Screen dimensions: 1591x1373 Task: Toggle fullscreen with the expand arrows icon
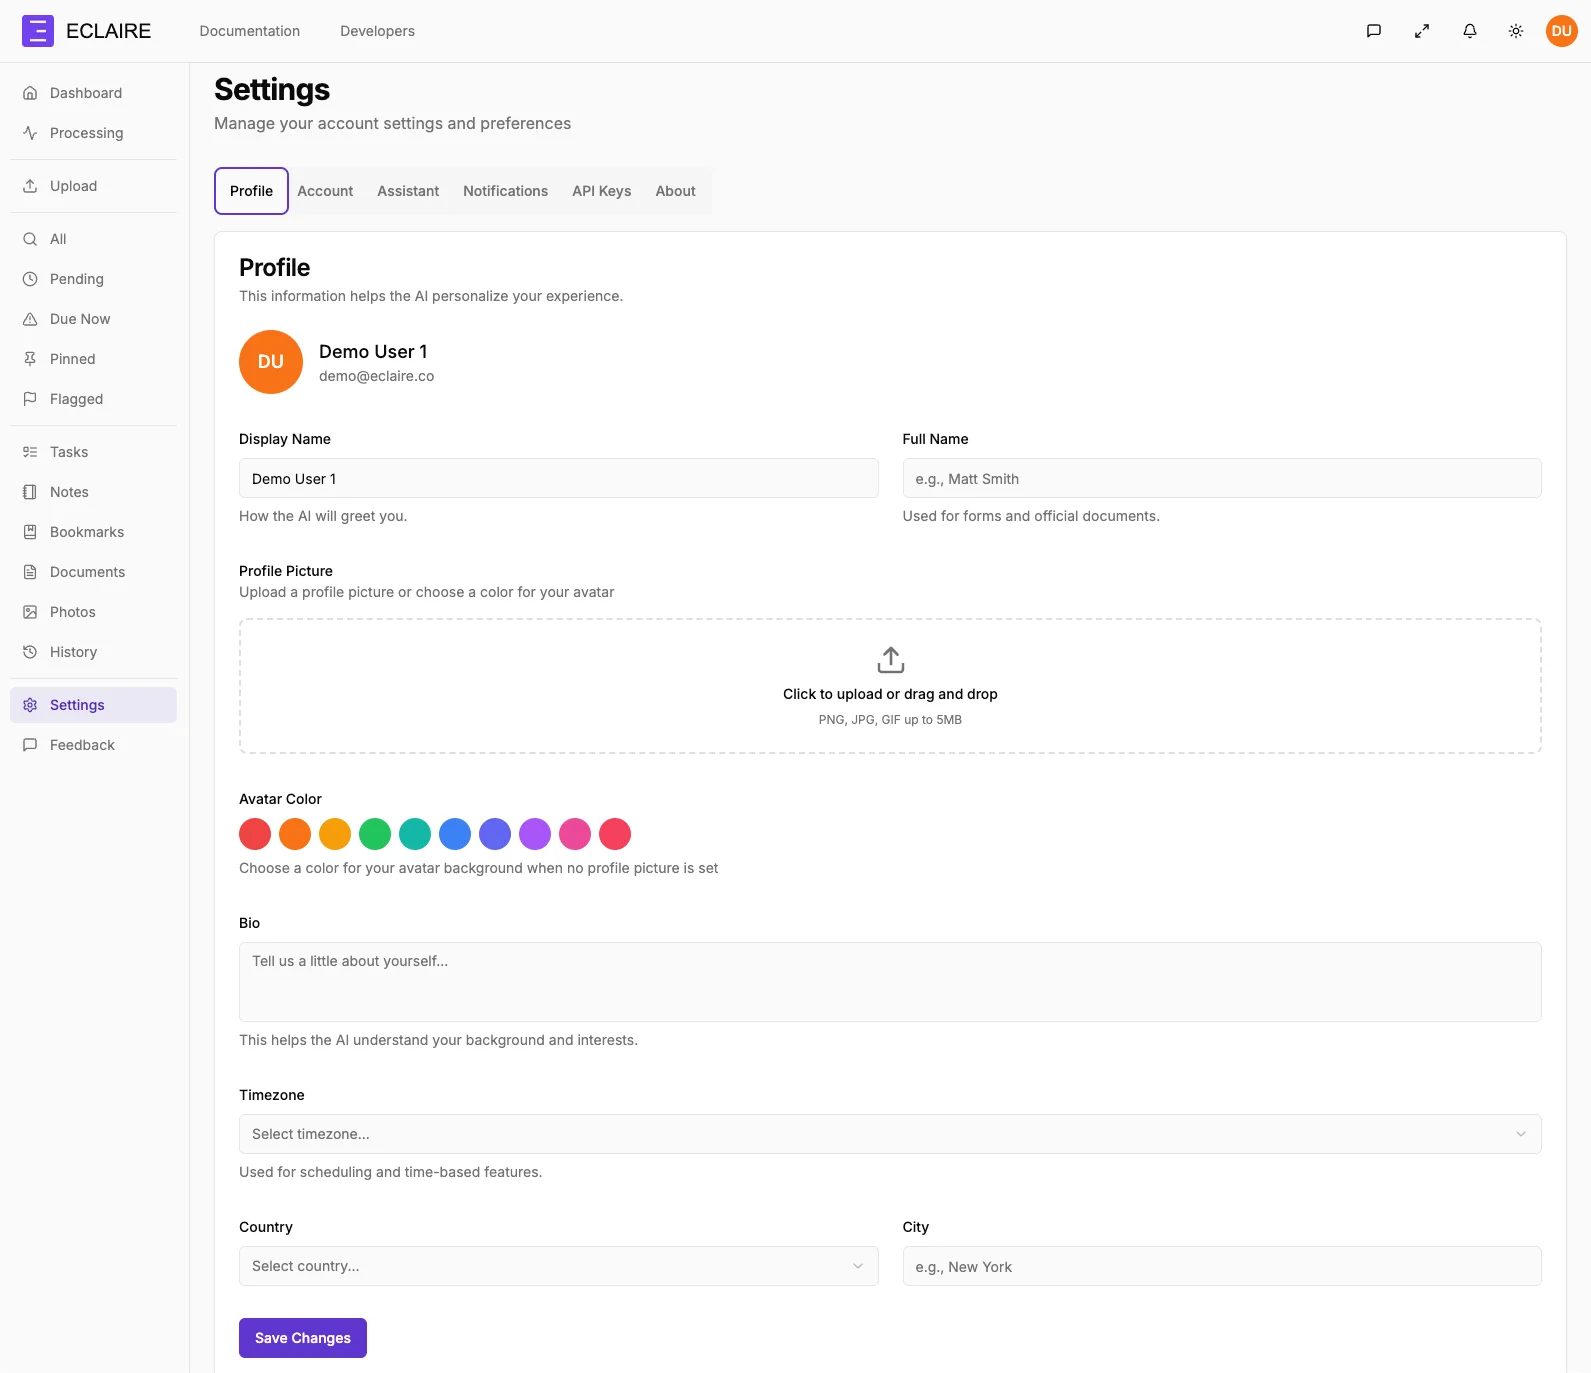point(1422,31)
